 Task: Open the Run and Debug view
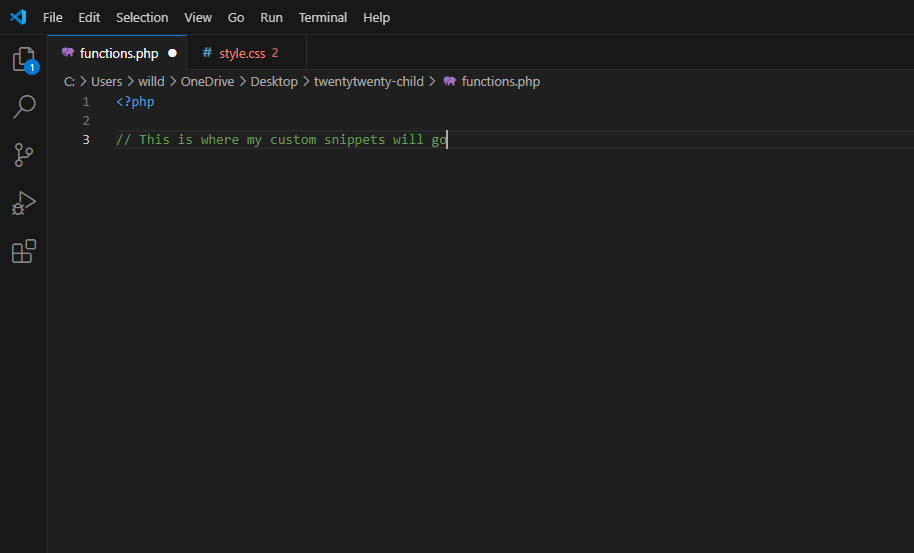click(x=24, y=203)
